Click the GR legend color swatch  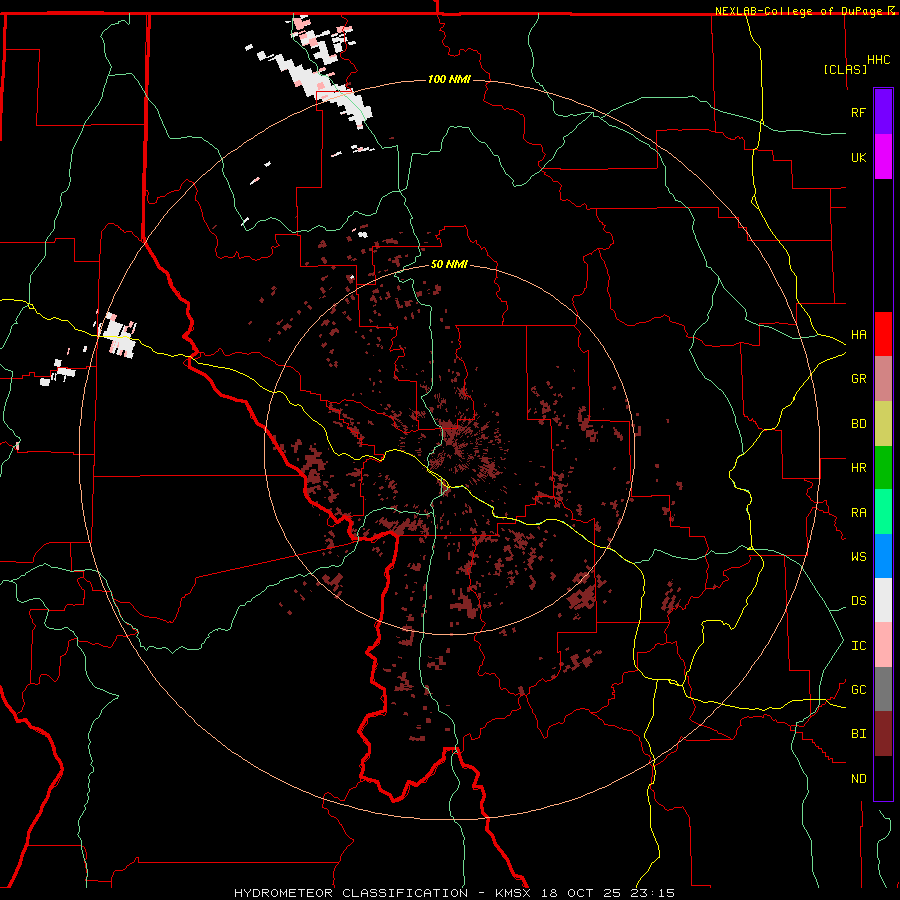(883, 379)
